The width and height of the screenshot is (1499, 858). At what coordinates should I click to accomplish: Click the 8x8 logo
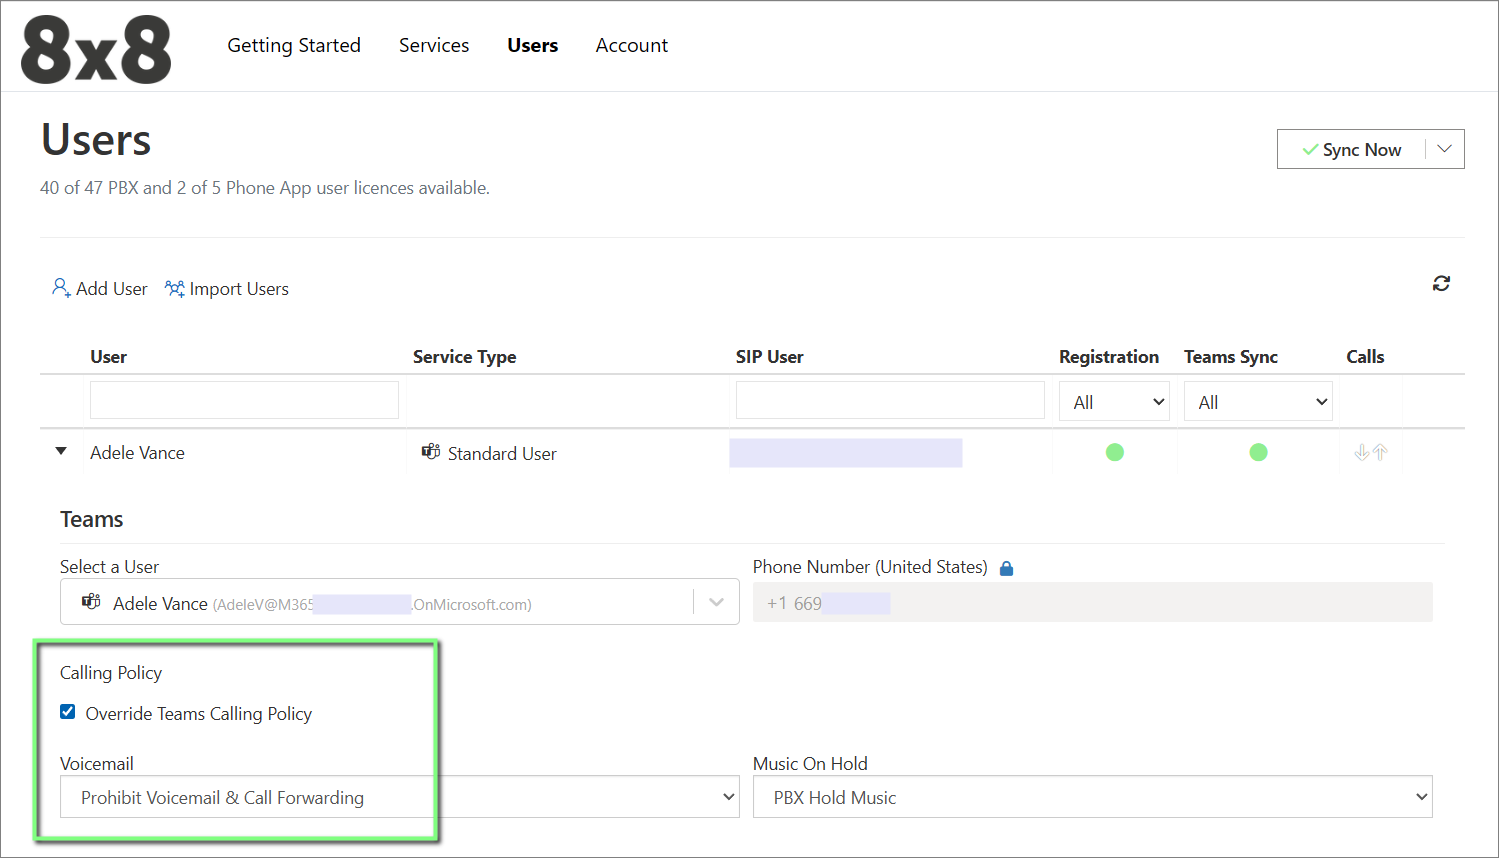[x=96, y=50]
